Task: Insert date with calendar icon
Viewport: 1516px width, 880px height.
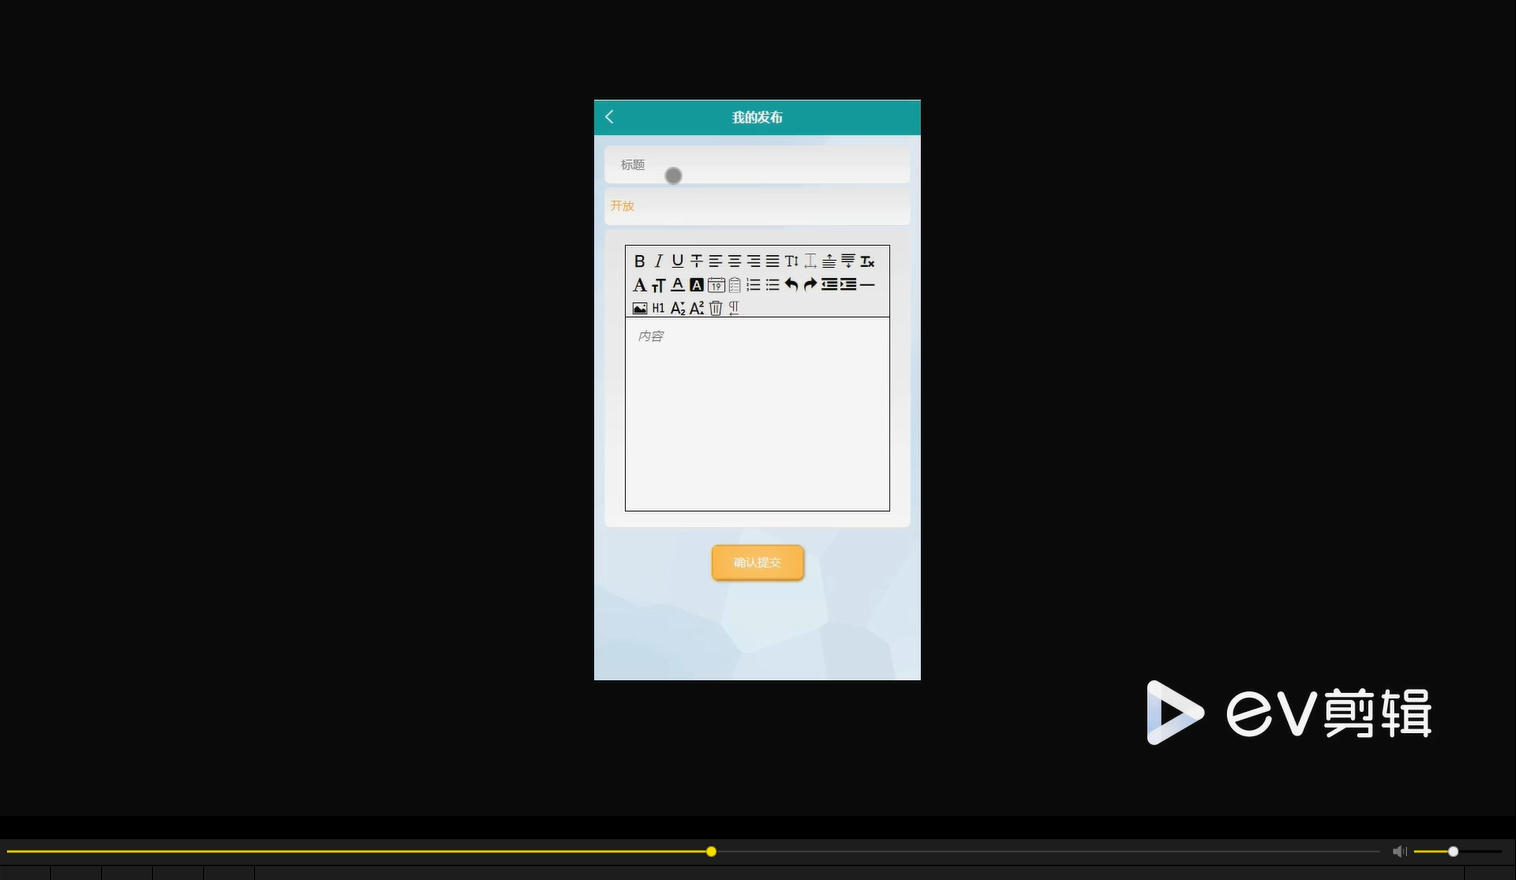Action: [x=716, y=285]
